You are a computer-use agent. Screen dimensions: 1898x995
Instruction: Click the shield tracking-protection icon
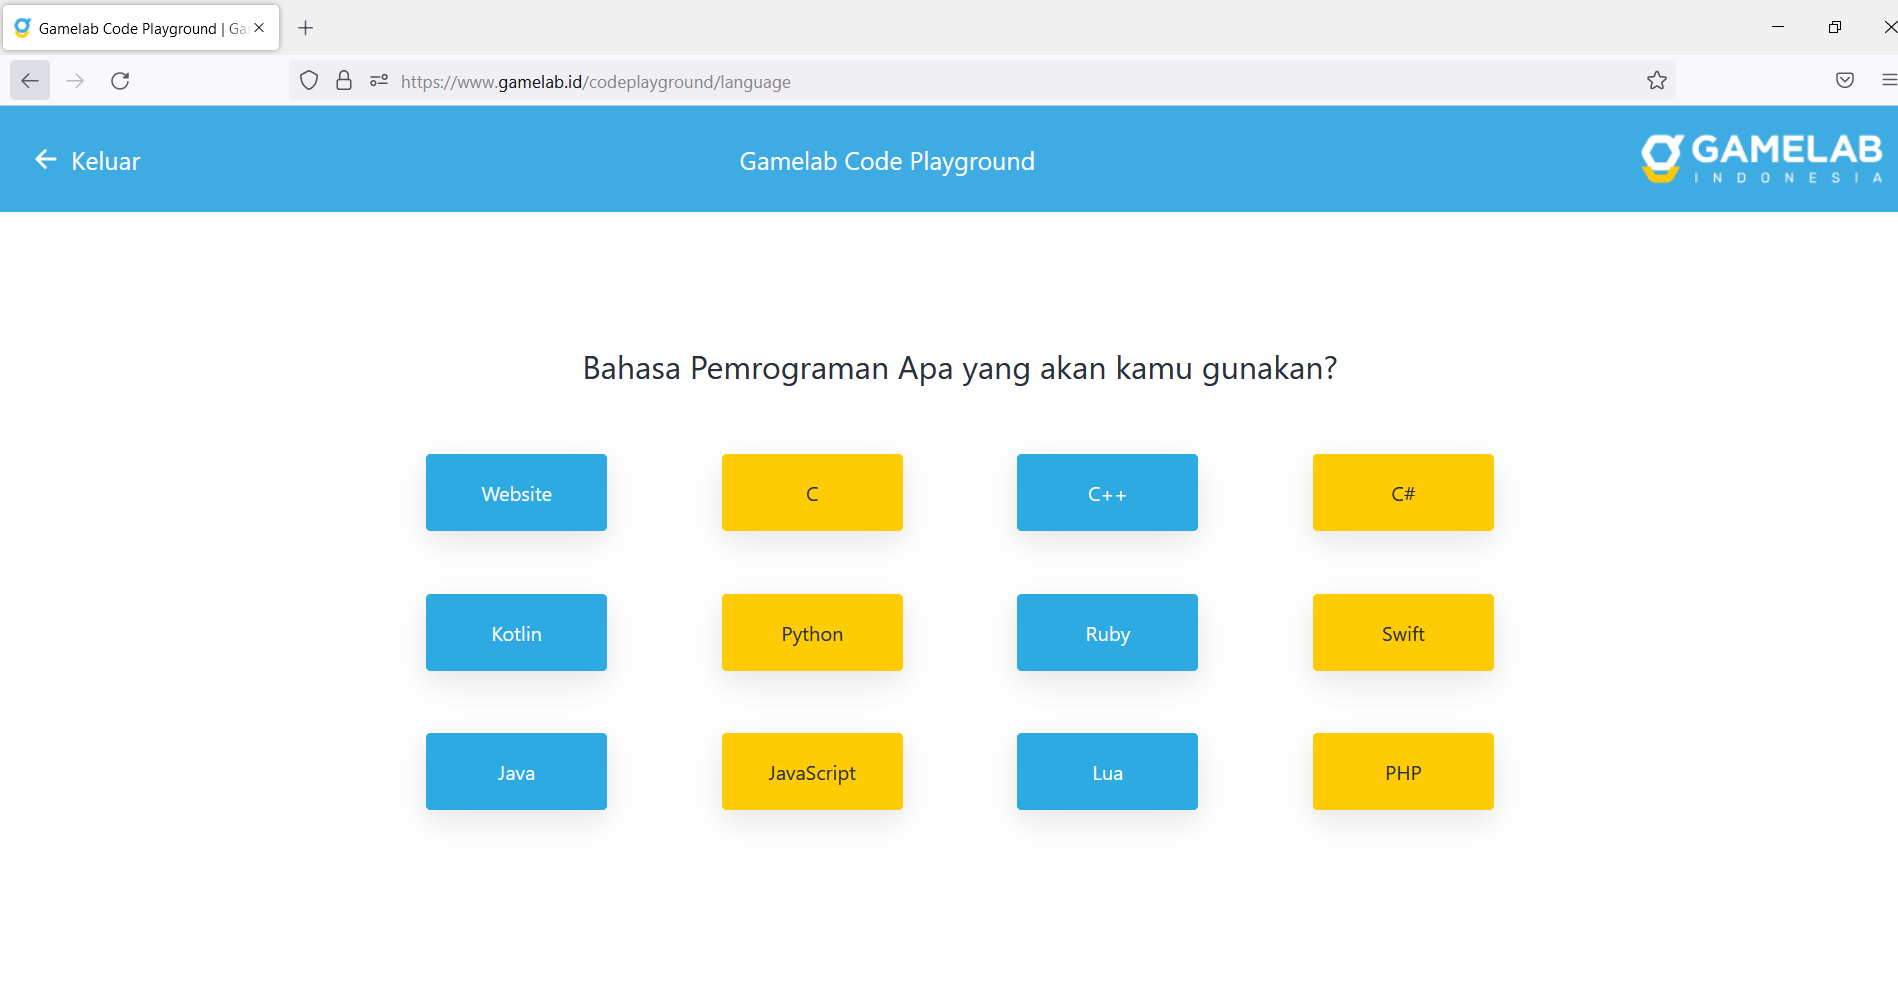[x=308, y=80]
